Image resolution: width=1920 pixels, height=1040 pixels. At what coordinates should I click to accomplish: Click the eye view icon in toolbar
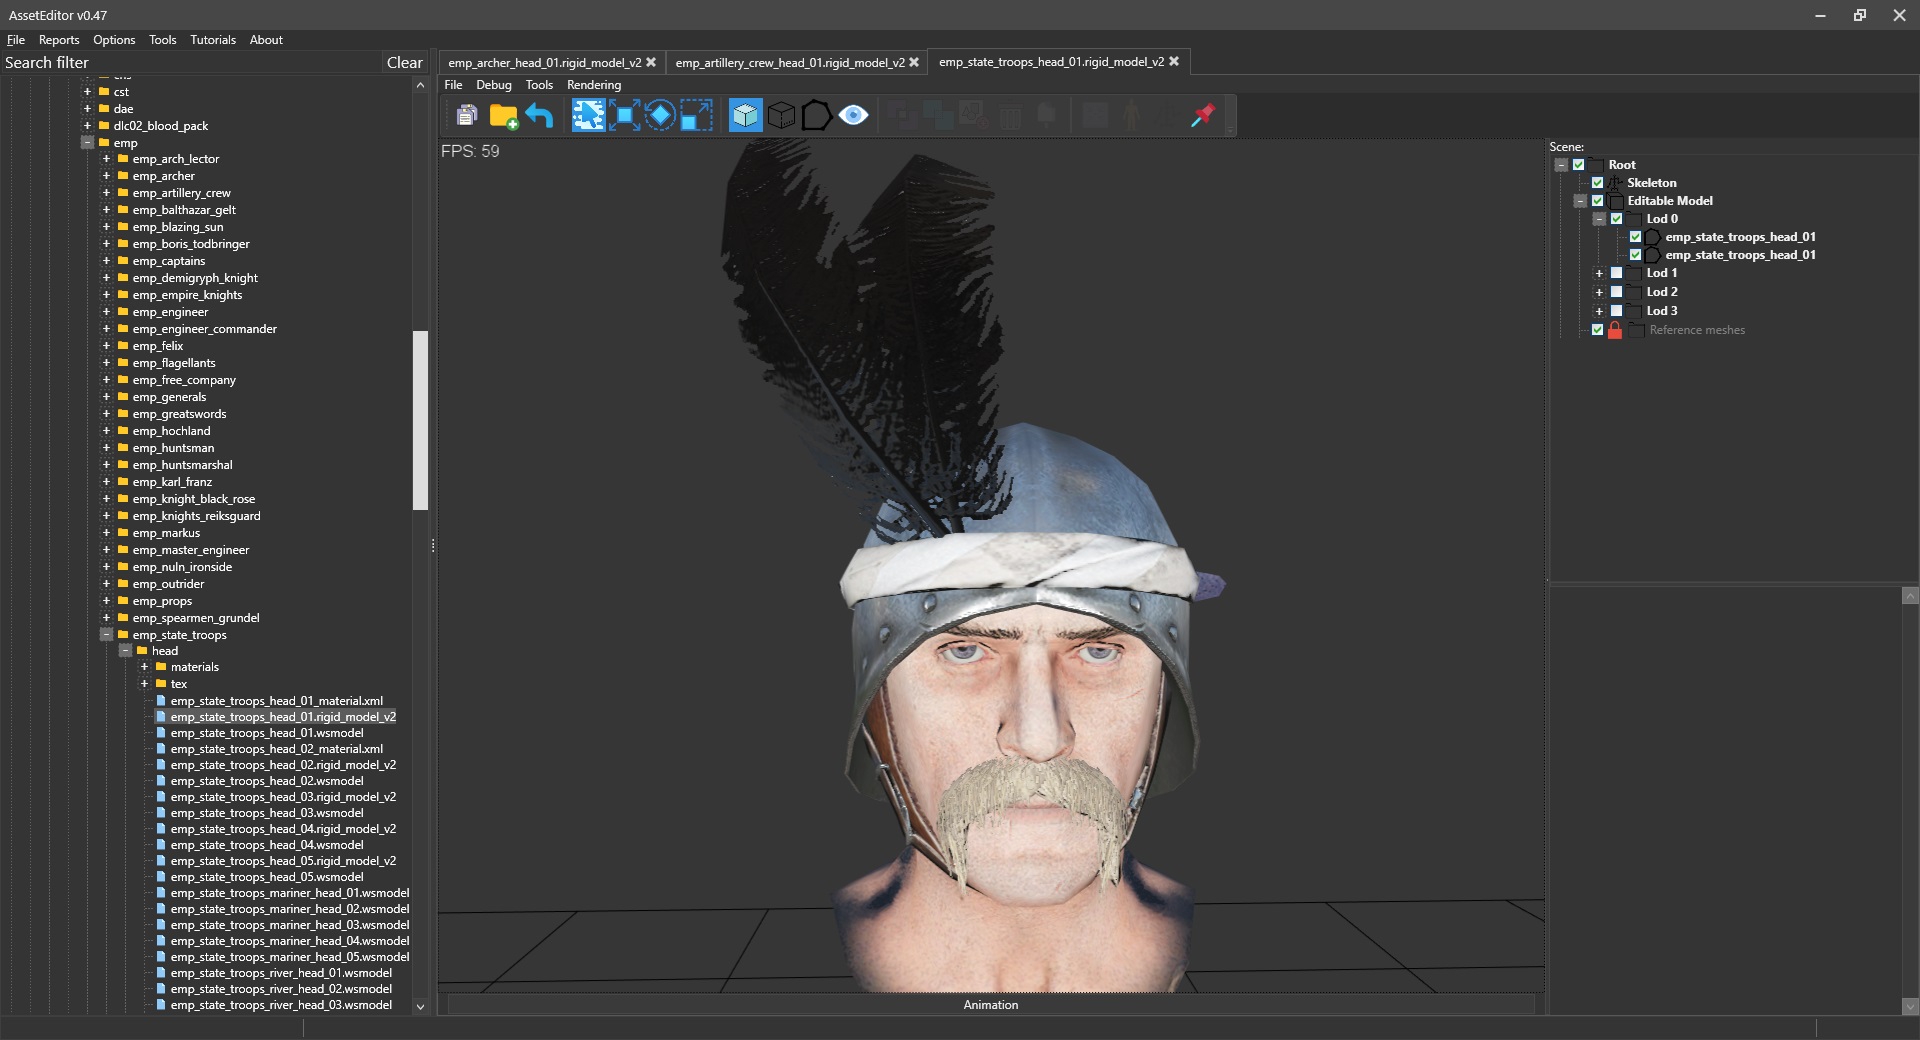pos(853,116)
